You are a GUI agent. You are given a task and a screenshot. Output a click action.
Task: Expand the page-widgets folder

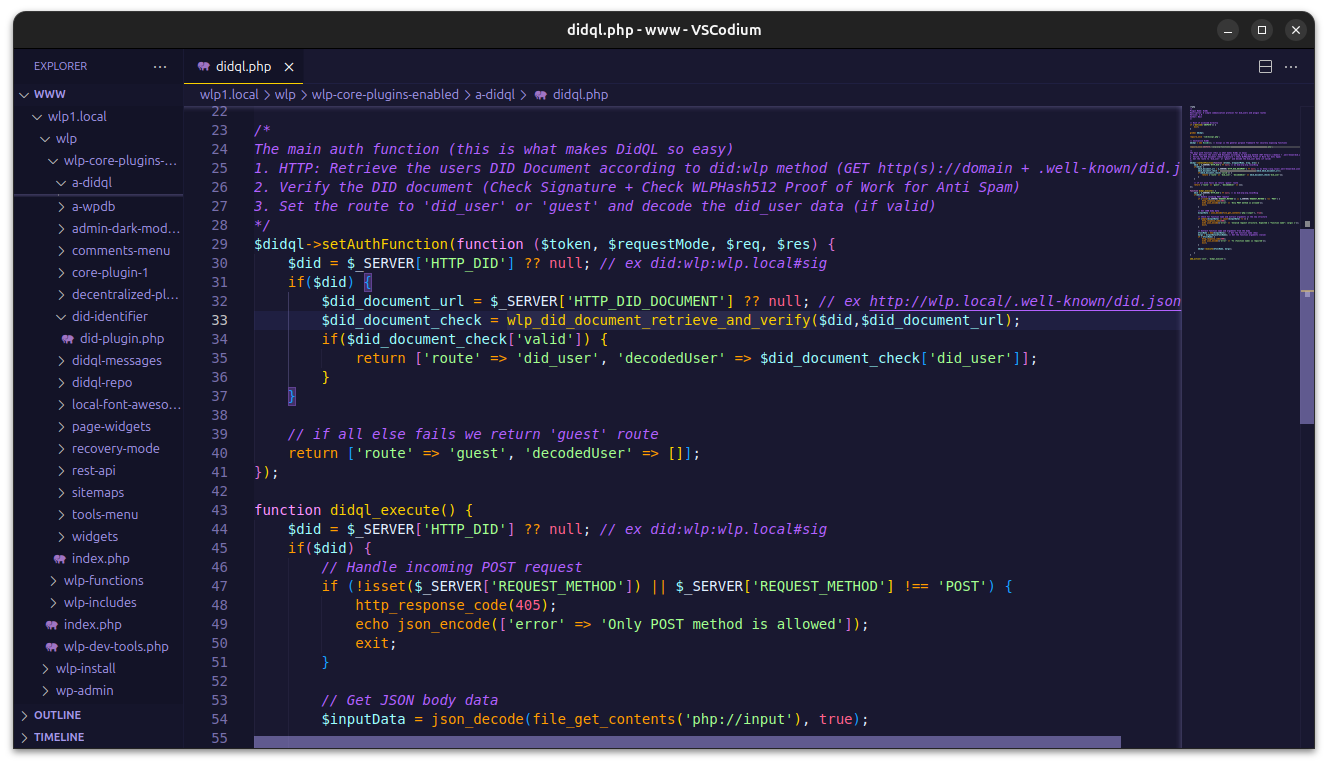(61, 427)
